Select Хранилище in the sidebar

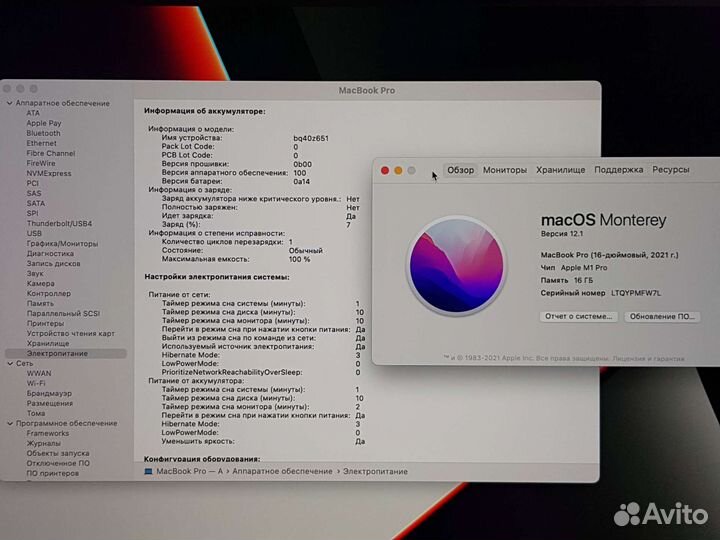pyautogui.click(x=48, y=343)
